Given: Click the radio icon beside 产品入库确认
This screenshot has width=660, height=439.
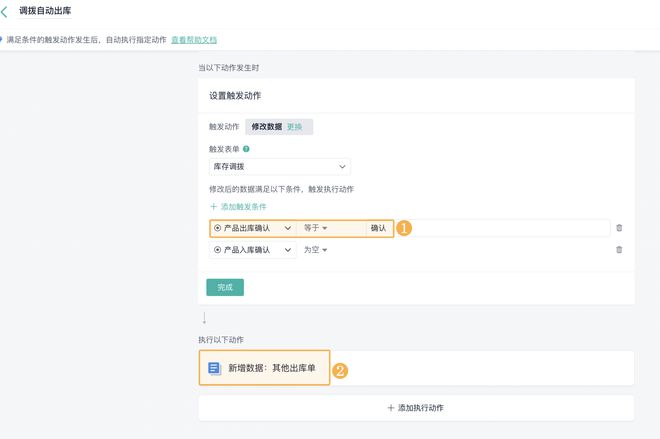Looking at the screenshot, I should click(x=218, y=250).
